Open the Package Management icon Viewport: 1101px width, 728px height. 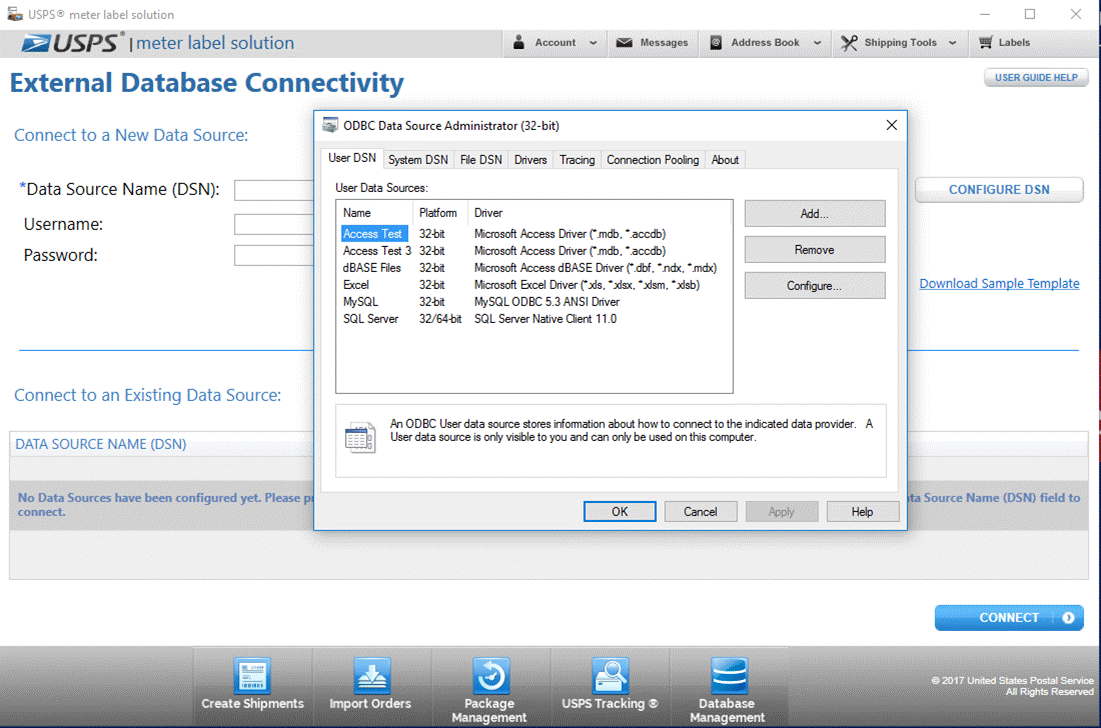tap(491, 675)
